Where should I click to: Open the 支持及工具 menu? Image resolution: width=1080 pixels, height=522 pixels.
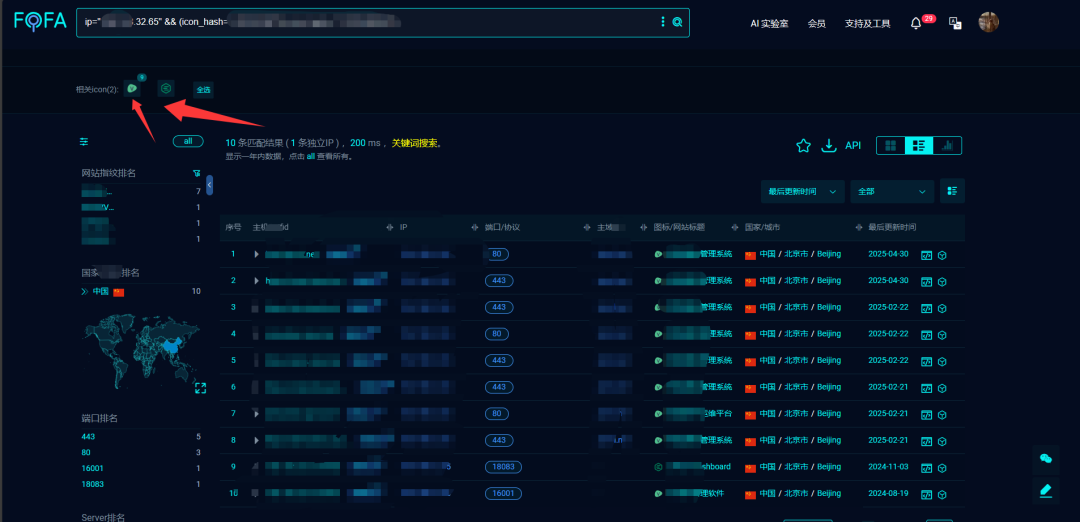(868, 23)
